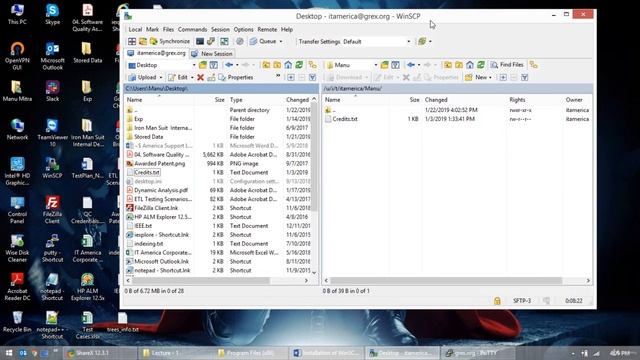Open the New Session tab
Image resolution: width=640 pixels, height=360 pixels.
click(x=212, y=53)
